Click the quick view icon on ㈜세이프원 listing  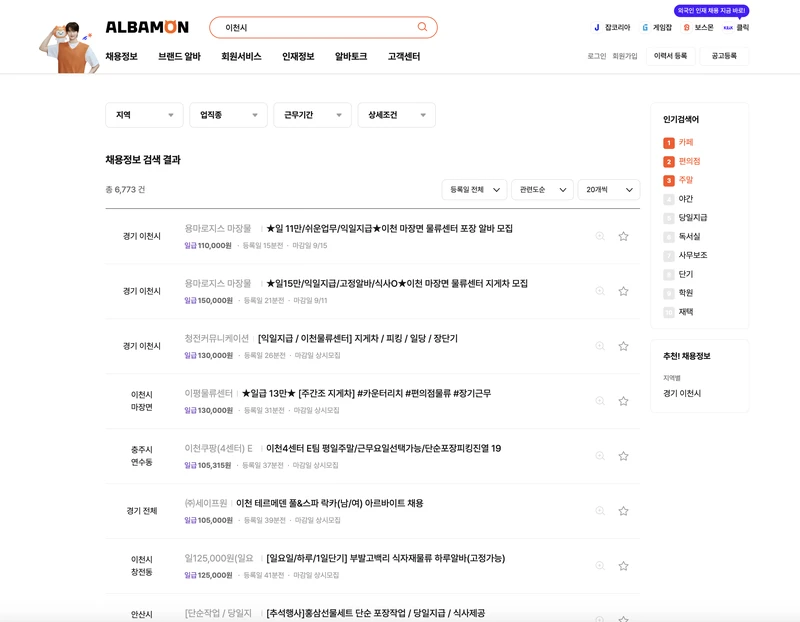click(601, 509)
